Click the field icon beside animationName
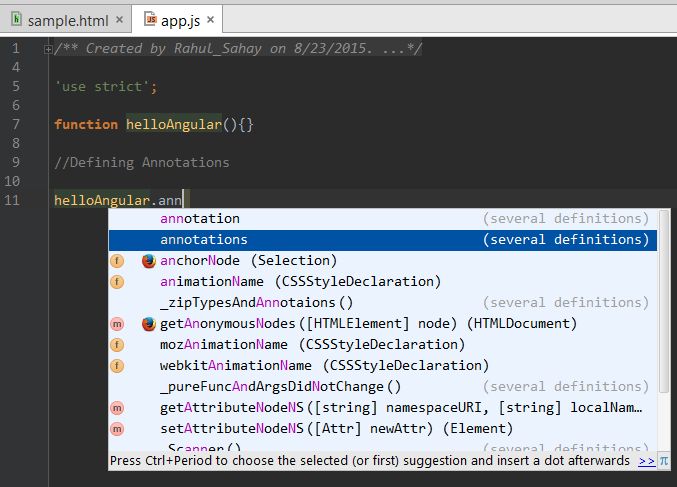Image resolution: width=677 pixels, height=487 pixels. (117, 282)
